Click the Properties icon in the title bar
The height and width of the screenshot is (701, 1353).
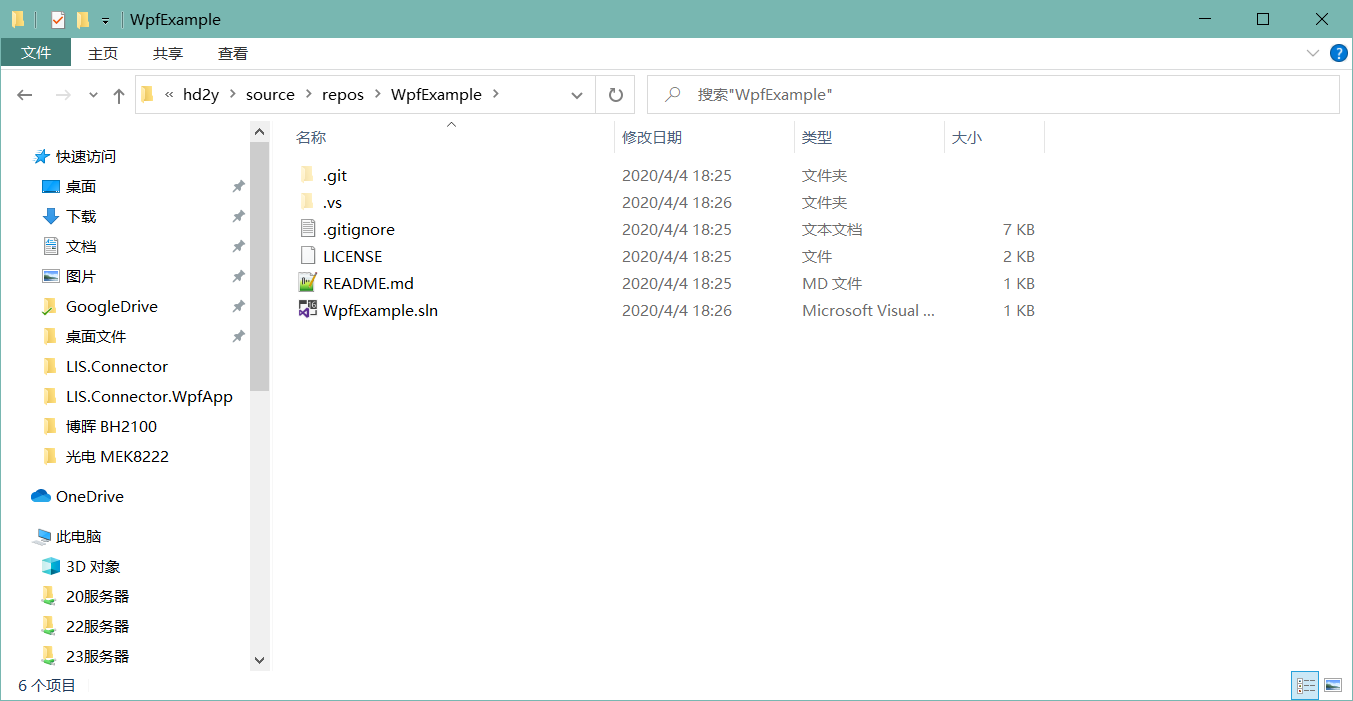(58, 20)
